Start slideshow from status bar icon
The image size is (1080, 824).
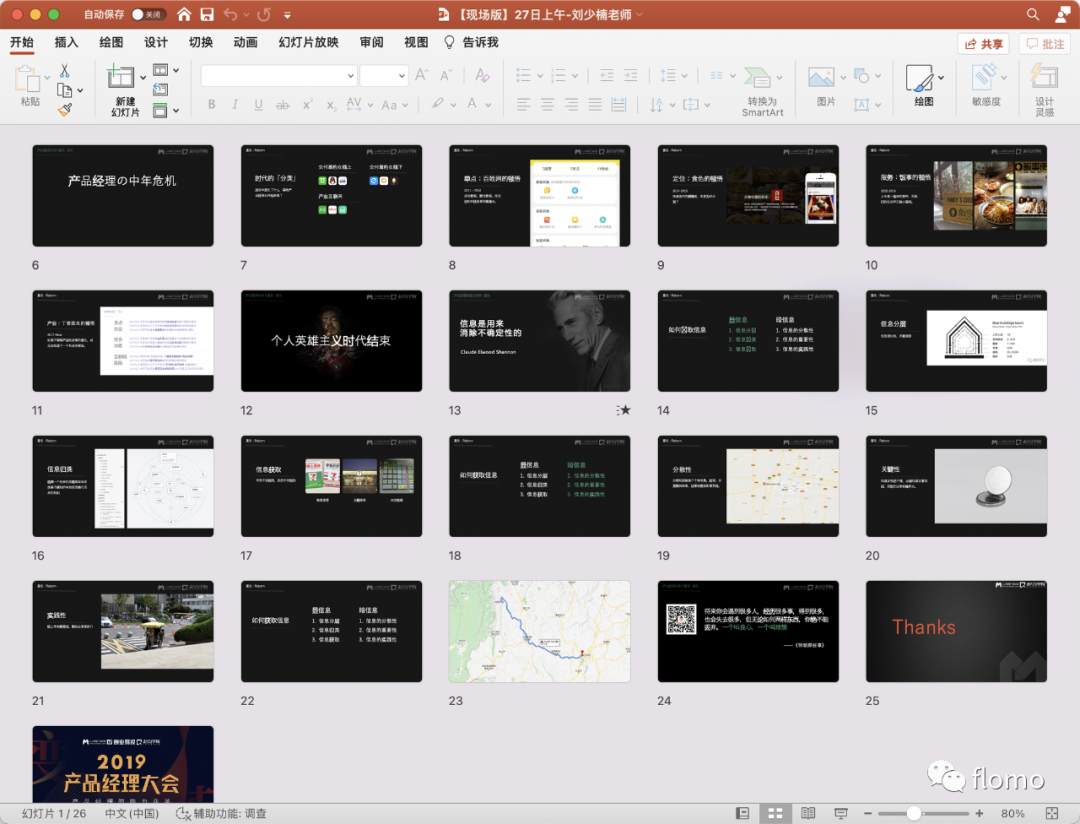pyautogui.click(x=841, y=814)
